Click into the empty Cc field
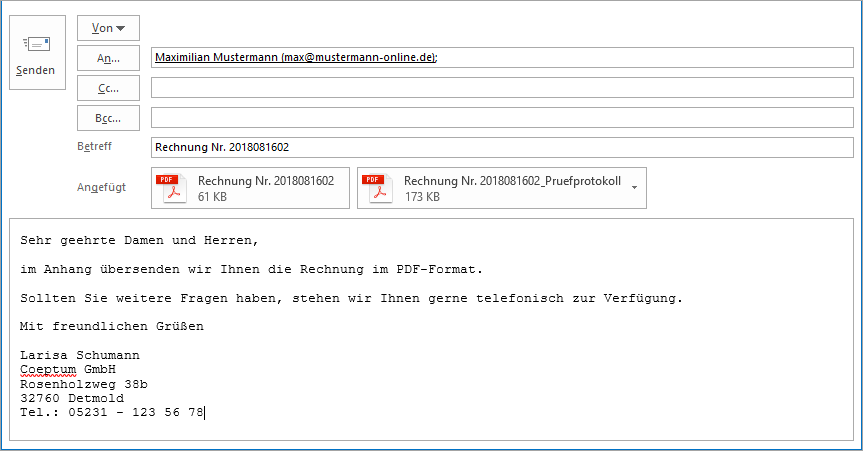 tap(502, 88)
